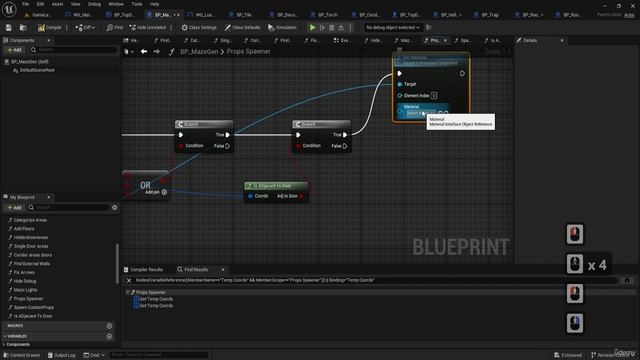Click the Save icon in the toolbar

click(9, 27)
